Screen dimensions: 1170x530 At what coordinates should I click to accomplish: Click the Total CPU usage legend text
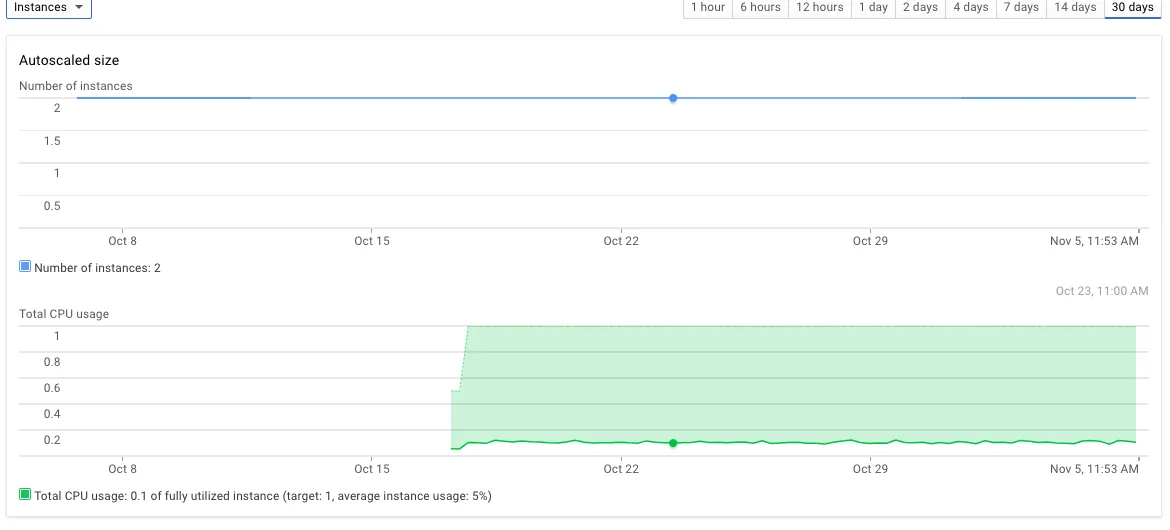click(x=263, y=495)
